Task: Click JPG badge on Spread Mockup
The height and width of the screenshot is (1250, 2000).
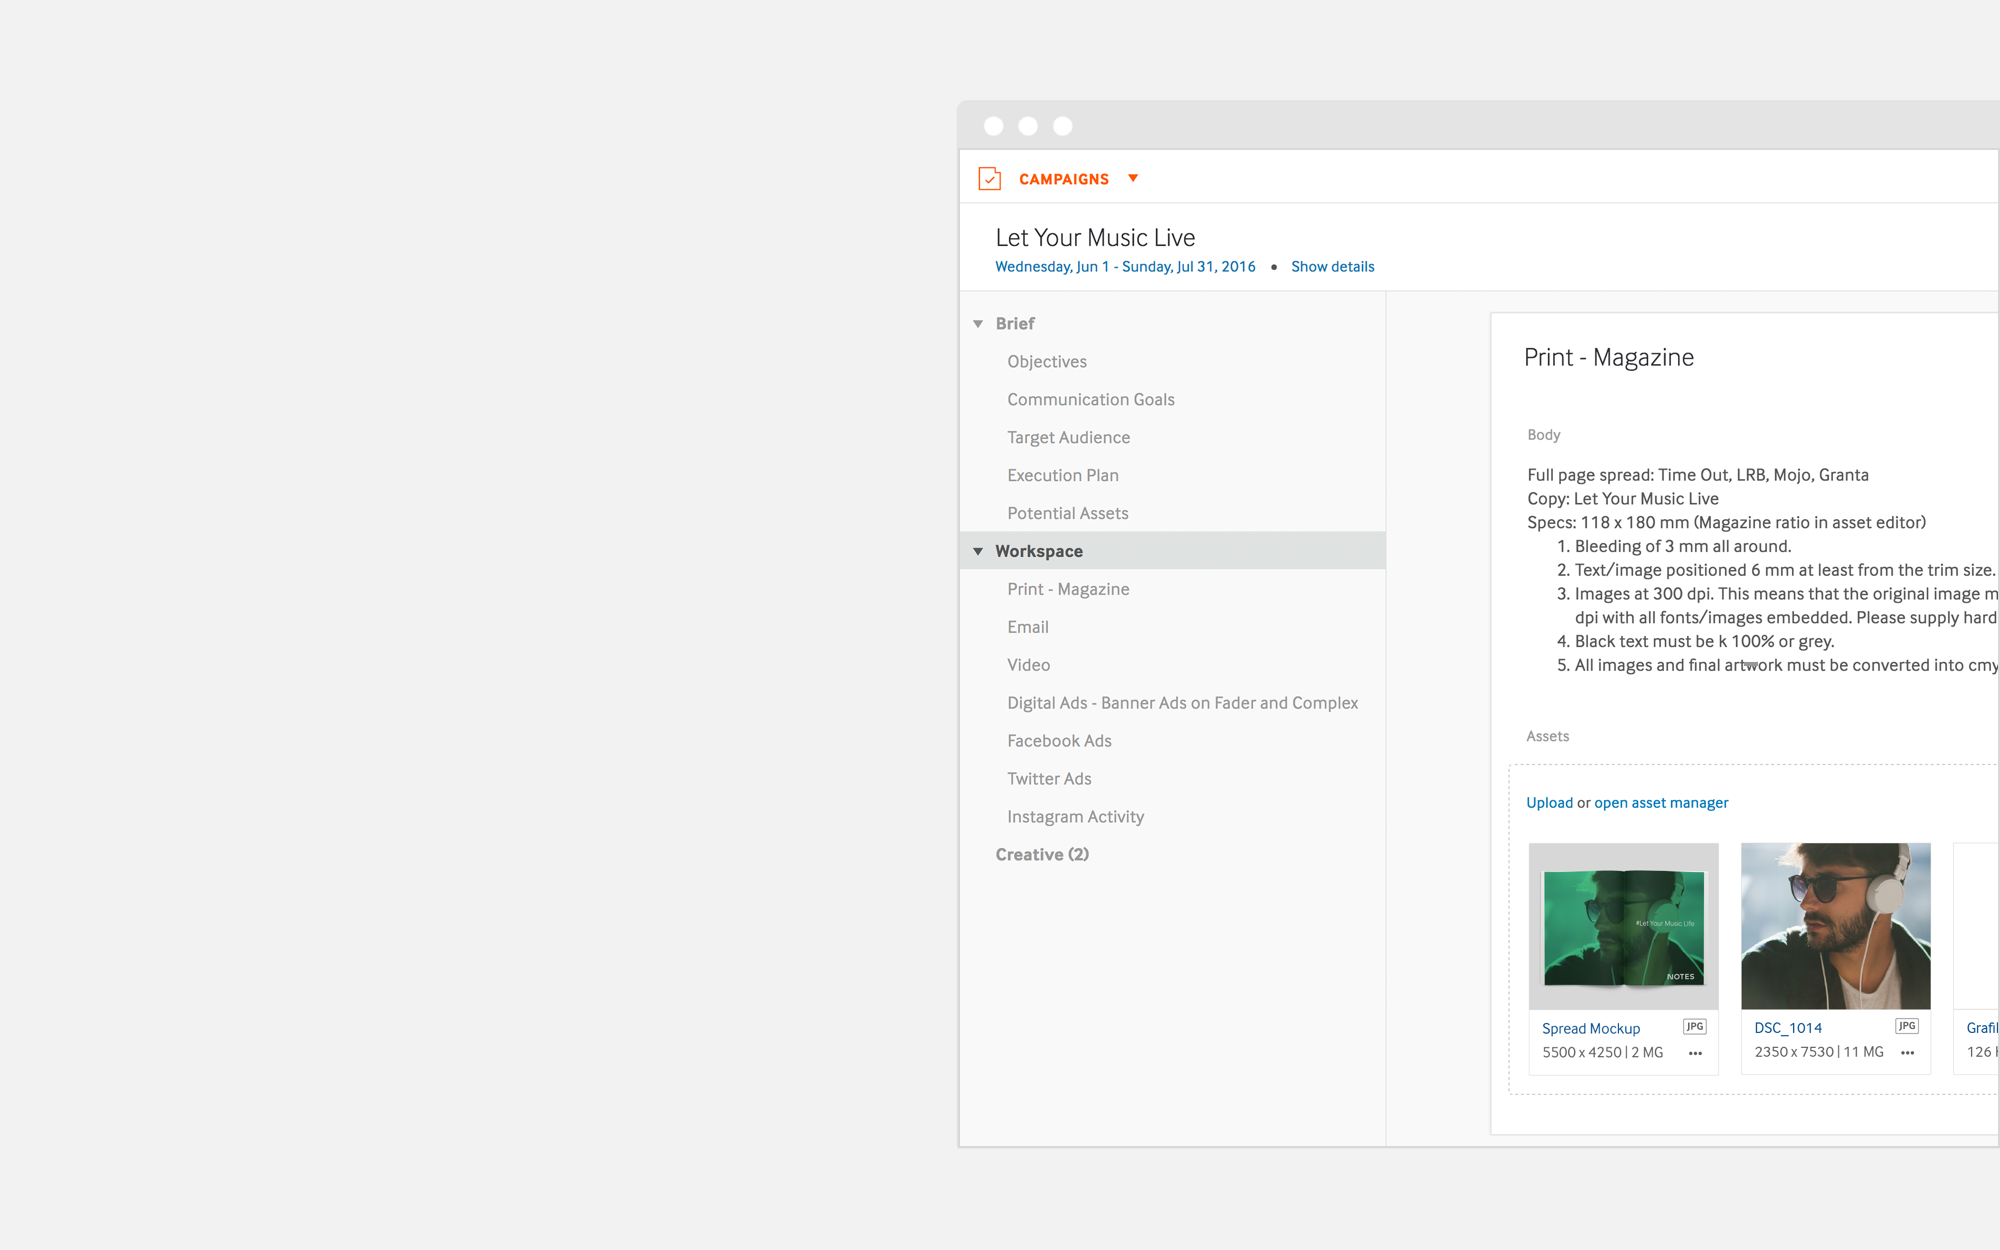Action: pos(1695,1026)
